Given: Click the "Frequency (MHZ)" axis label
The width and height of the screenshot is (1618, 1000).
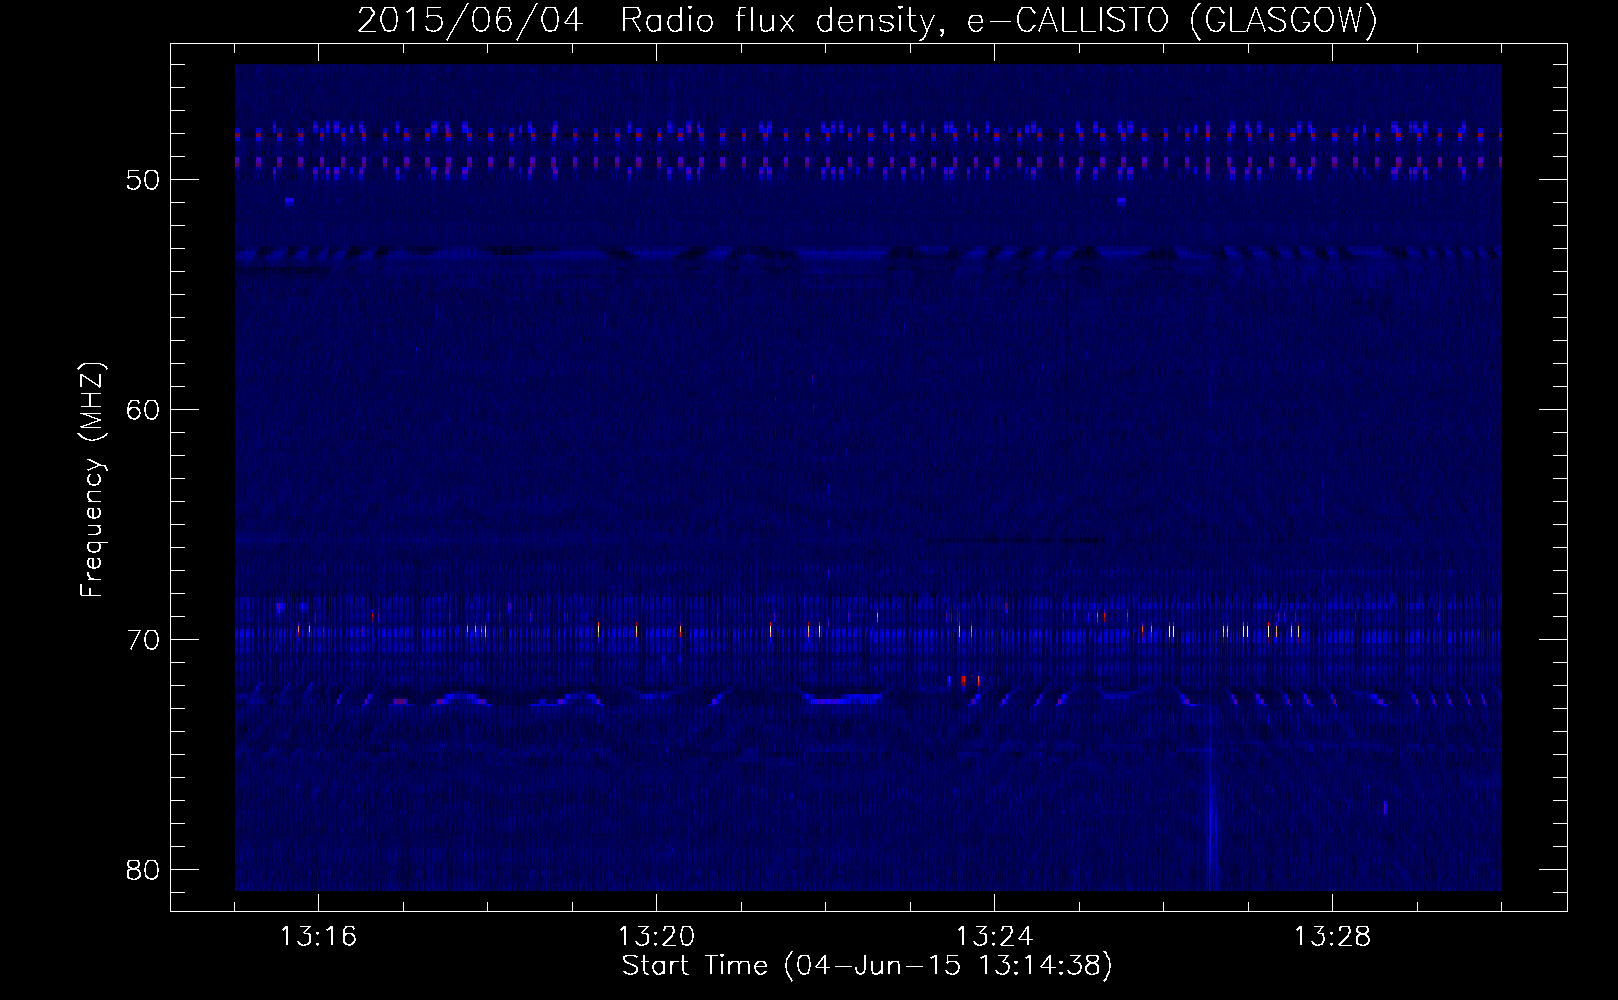Looking at the screenshot, I should tap(92, 480).
